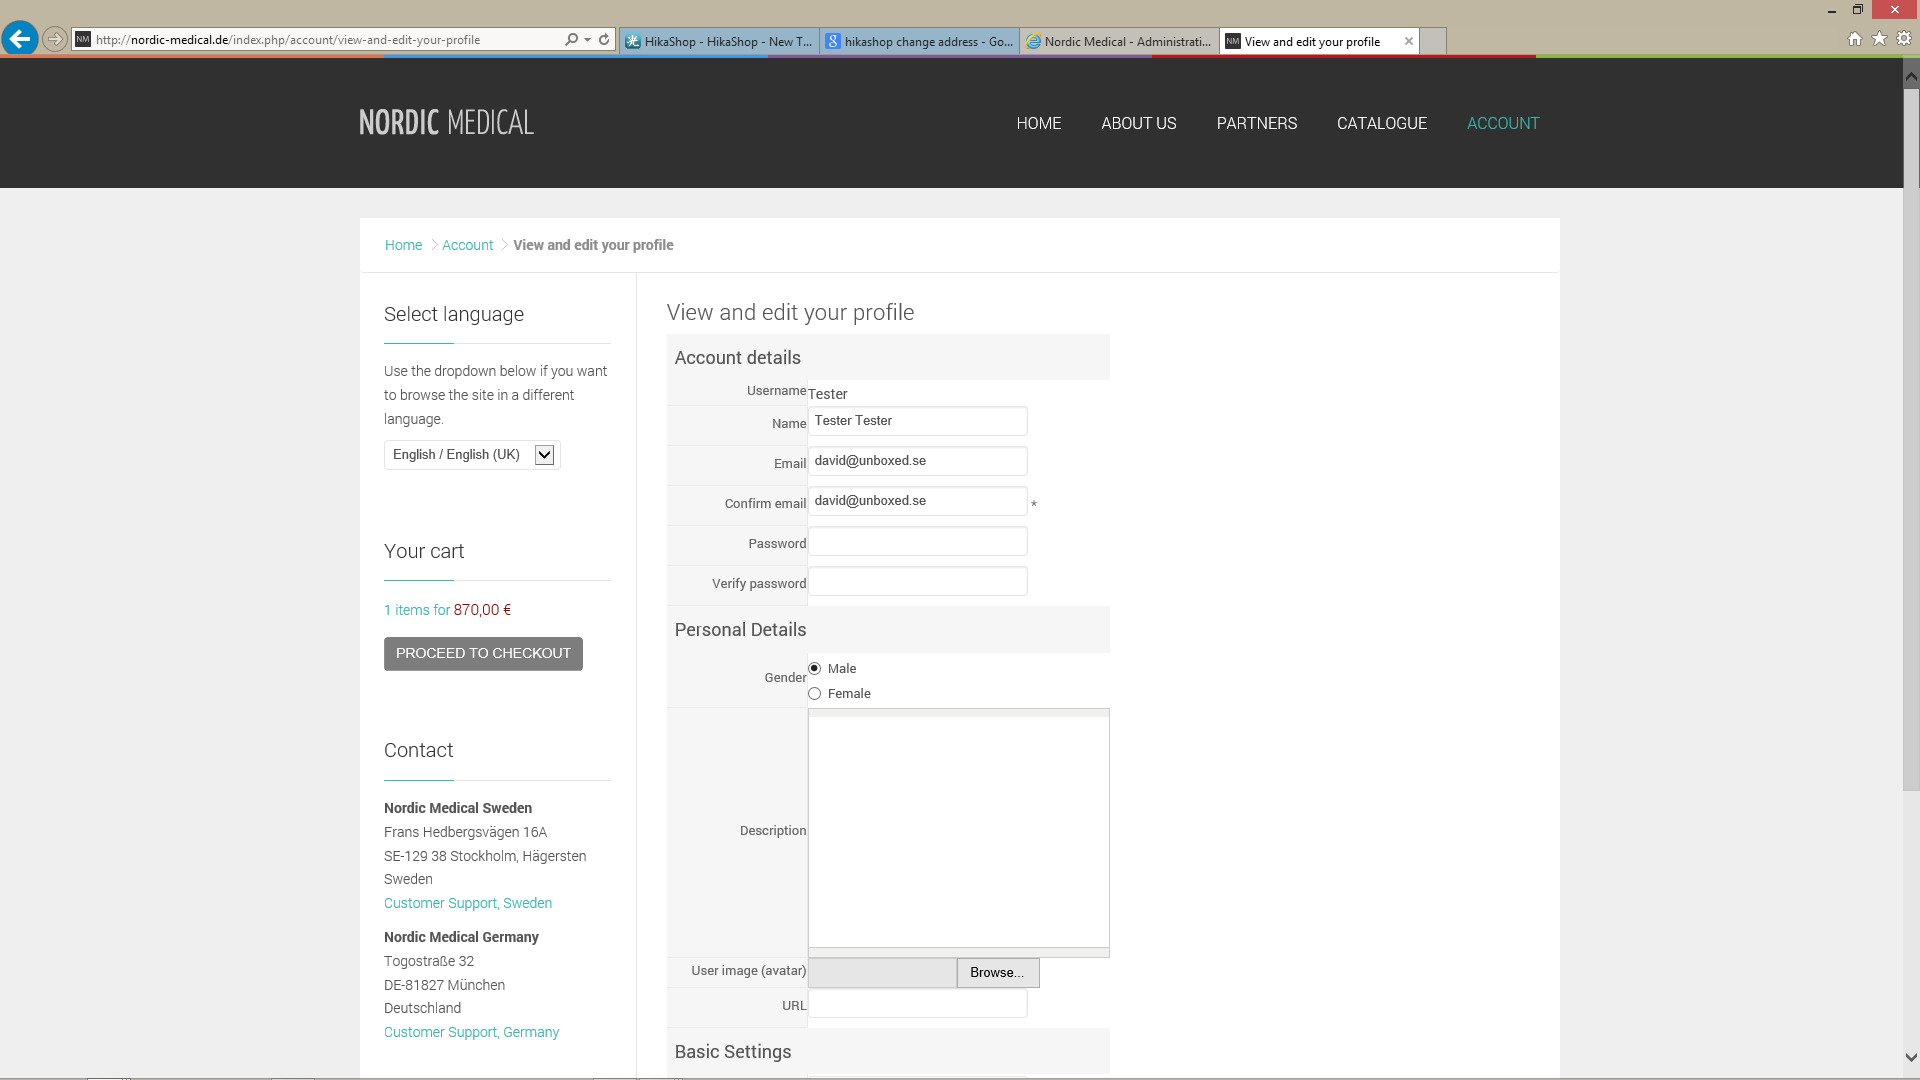Click the refresh icon in address bar
The height and width of the screenshot is (1080, 1920).
click(x=604, y=40)
